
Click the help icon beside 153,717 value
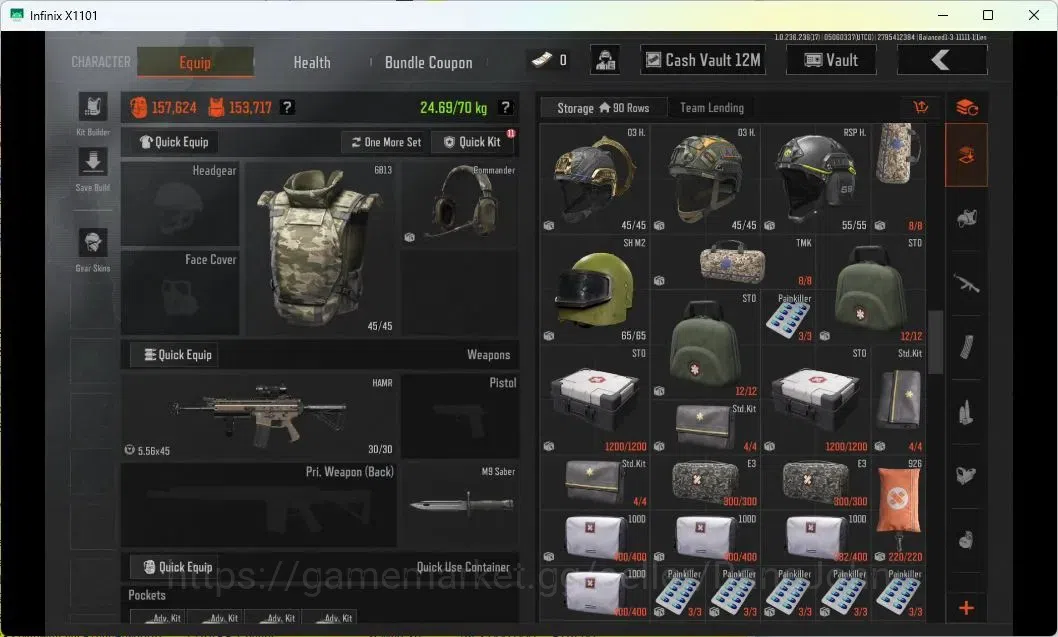point(287,107)
